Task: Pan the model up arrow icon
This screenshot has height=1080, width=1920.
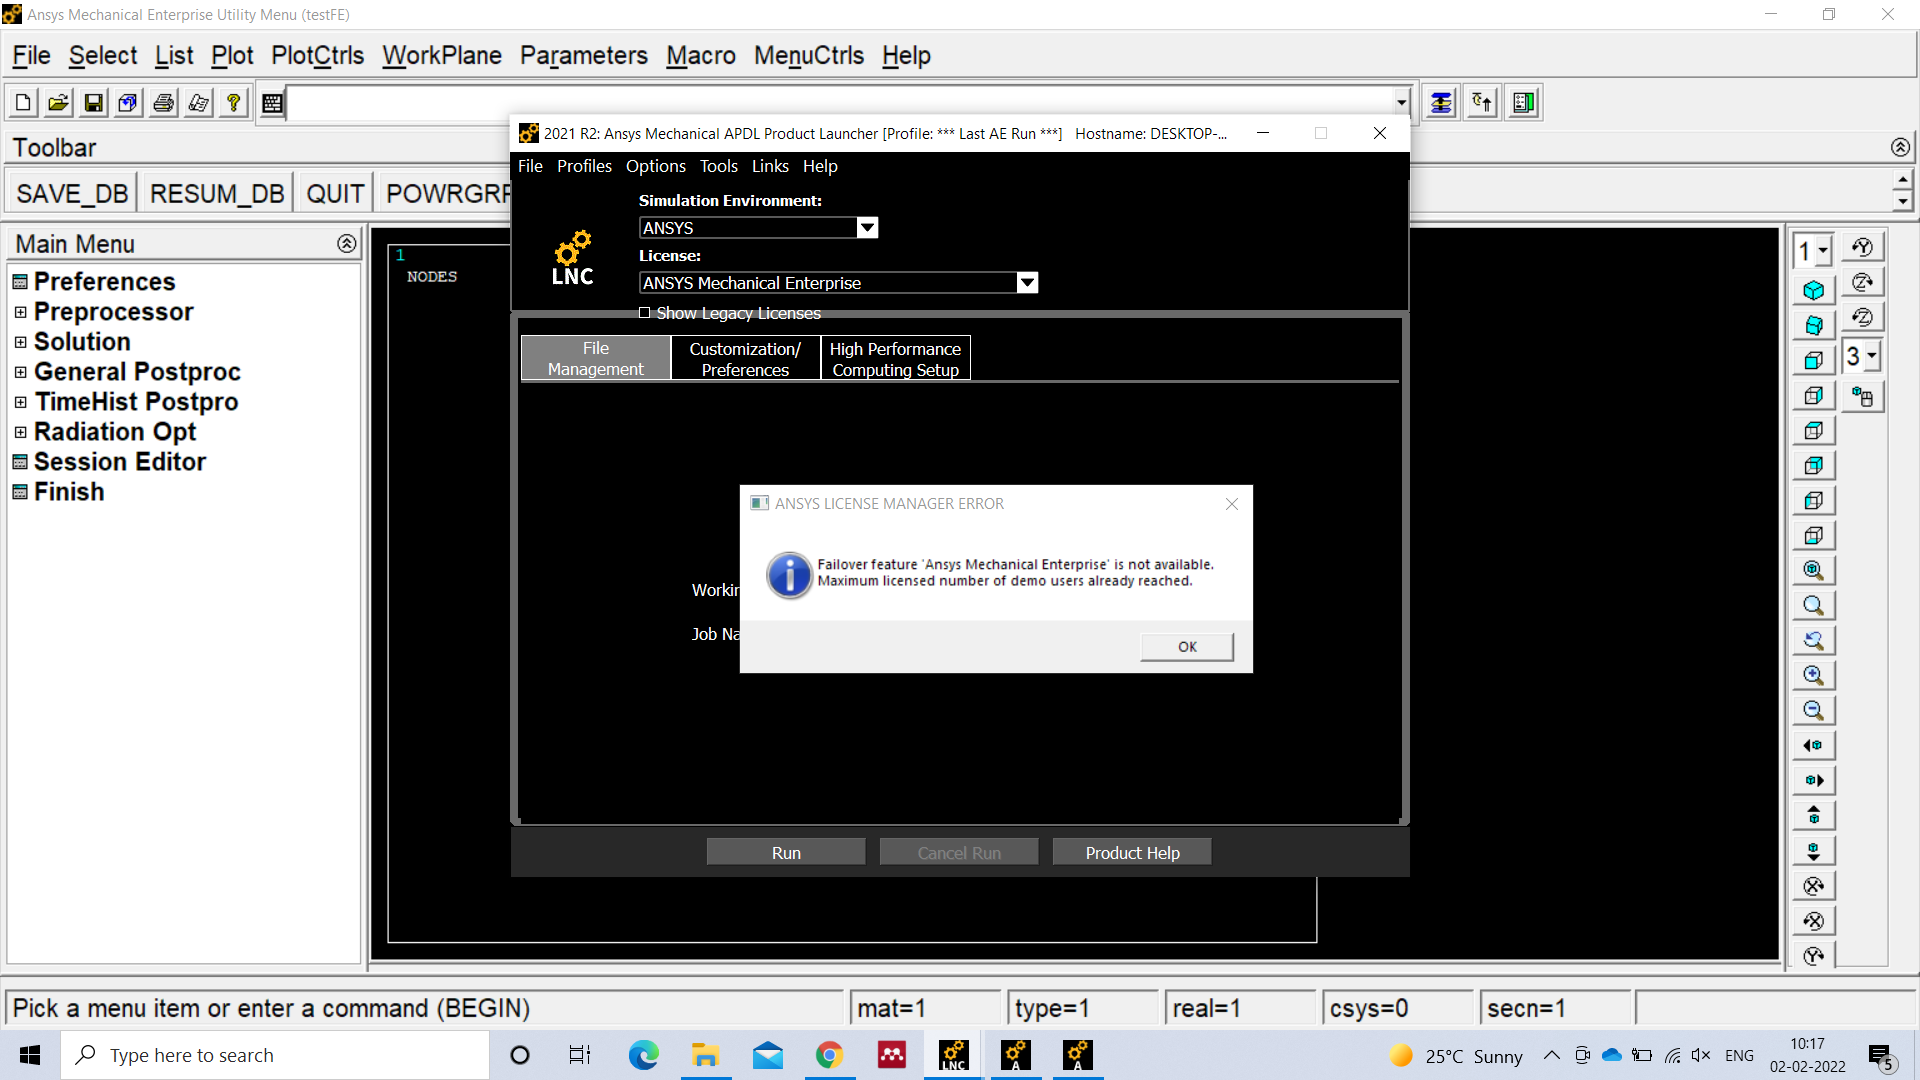Action: coord(1813,815)
